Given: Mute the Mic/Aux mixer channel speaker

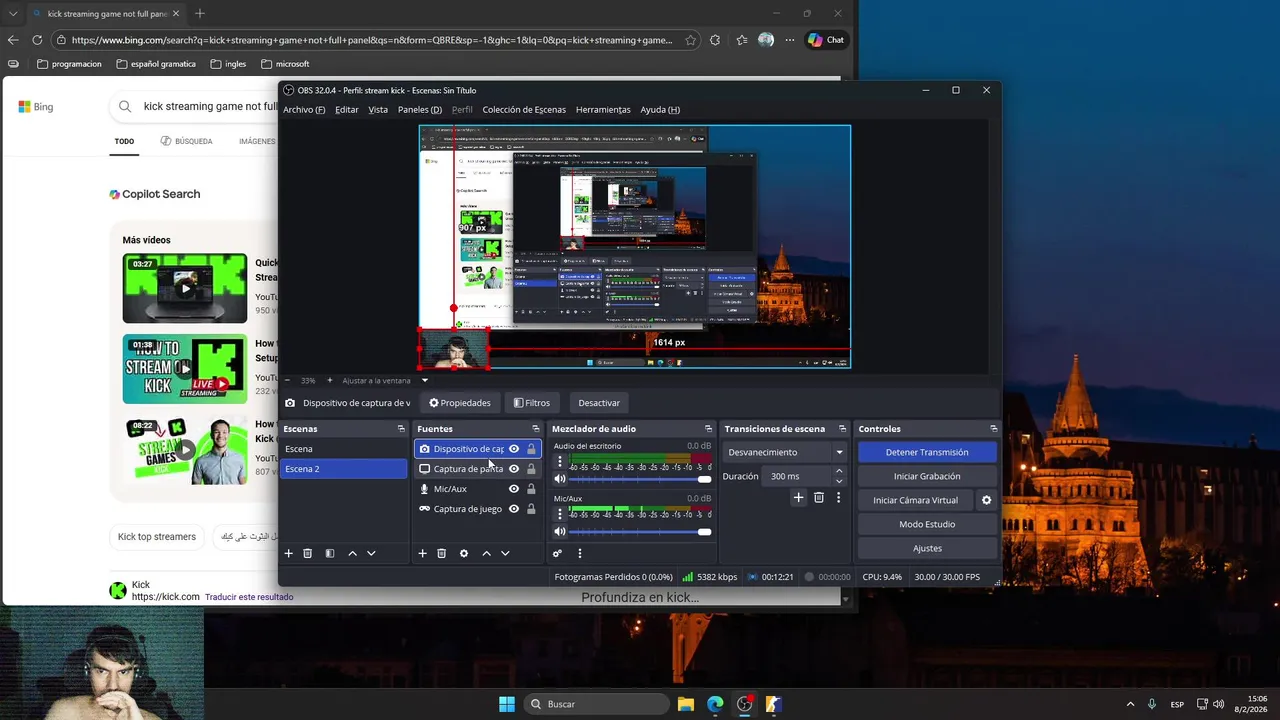Looking at the screenshot, I should click(559, 531).
